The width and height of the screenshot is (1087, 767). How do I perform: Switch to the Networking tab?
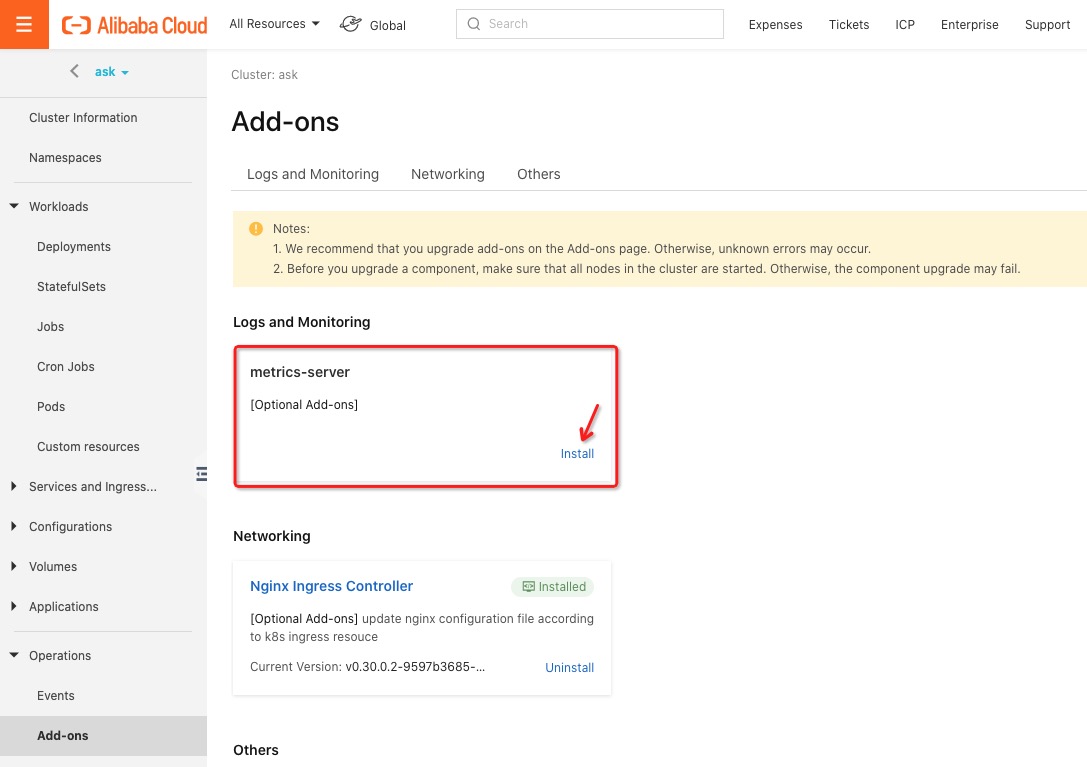448,174
